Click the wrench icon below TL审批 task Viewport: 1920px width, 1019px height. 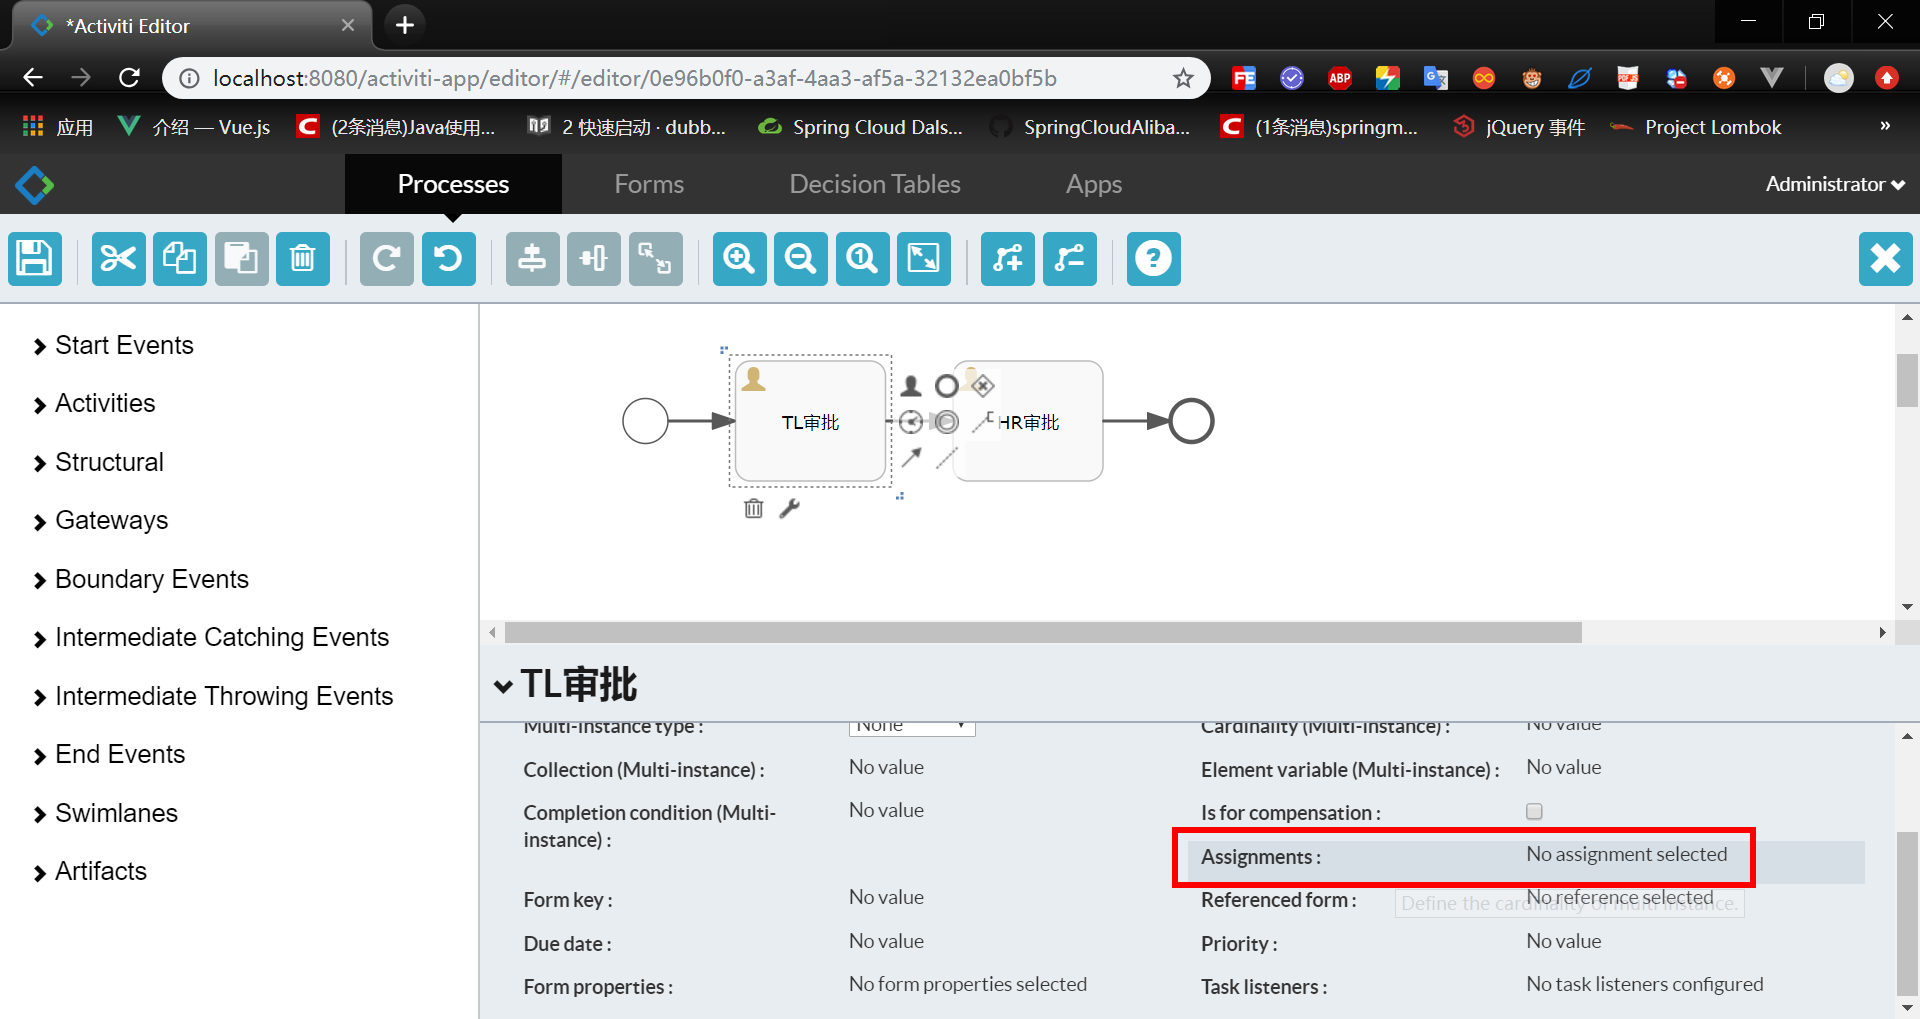coord(790,508)
